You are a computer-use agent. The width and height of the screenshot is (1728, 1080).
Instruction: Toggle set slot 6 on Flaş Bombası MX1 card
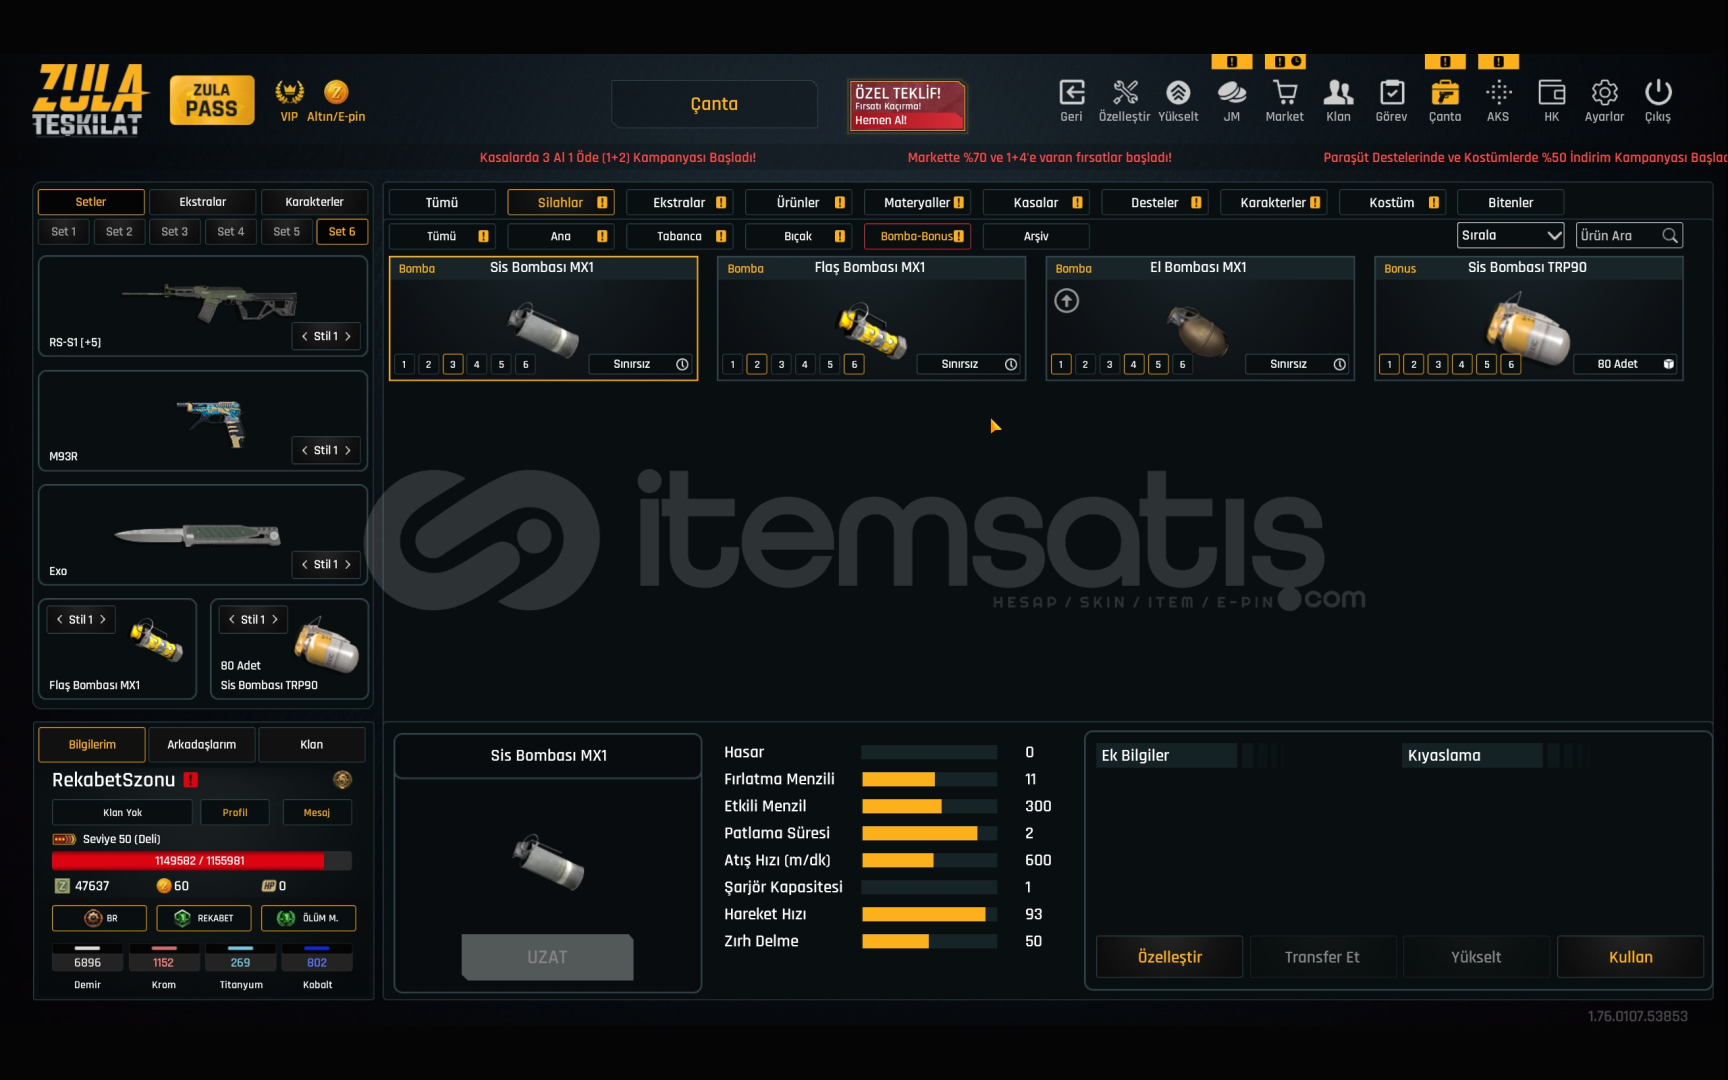854,364
